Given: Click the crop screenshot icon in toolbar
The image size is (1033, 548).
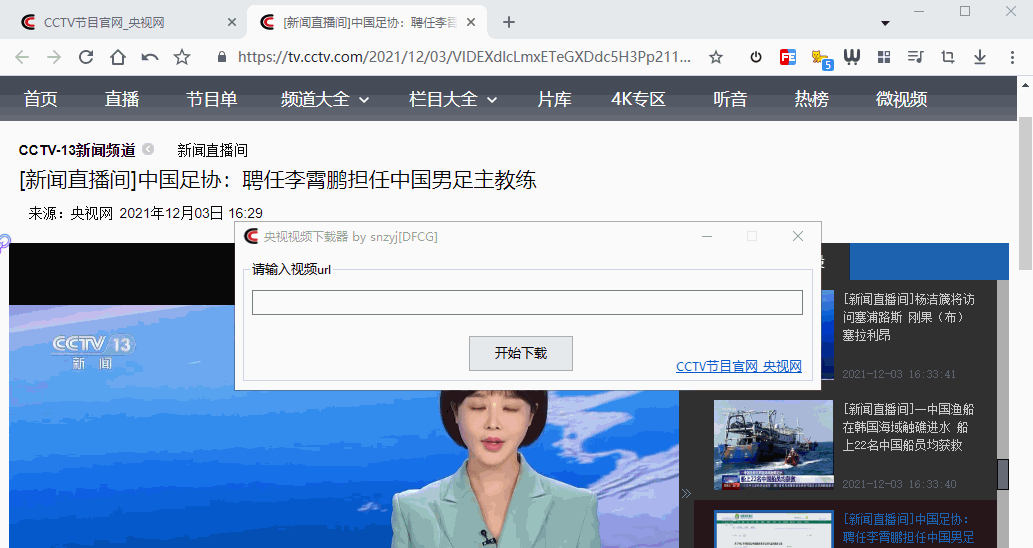Looking at the screenshot, I should (x=948, y=57).
